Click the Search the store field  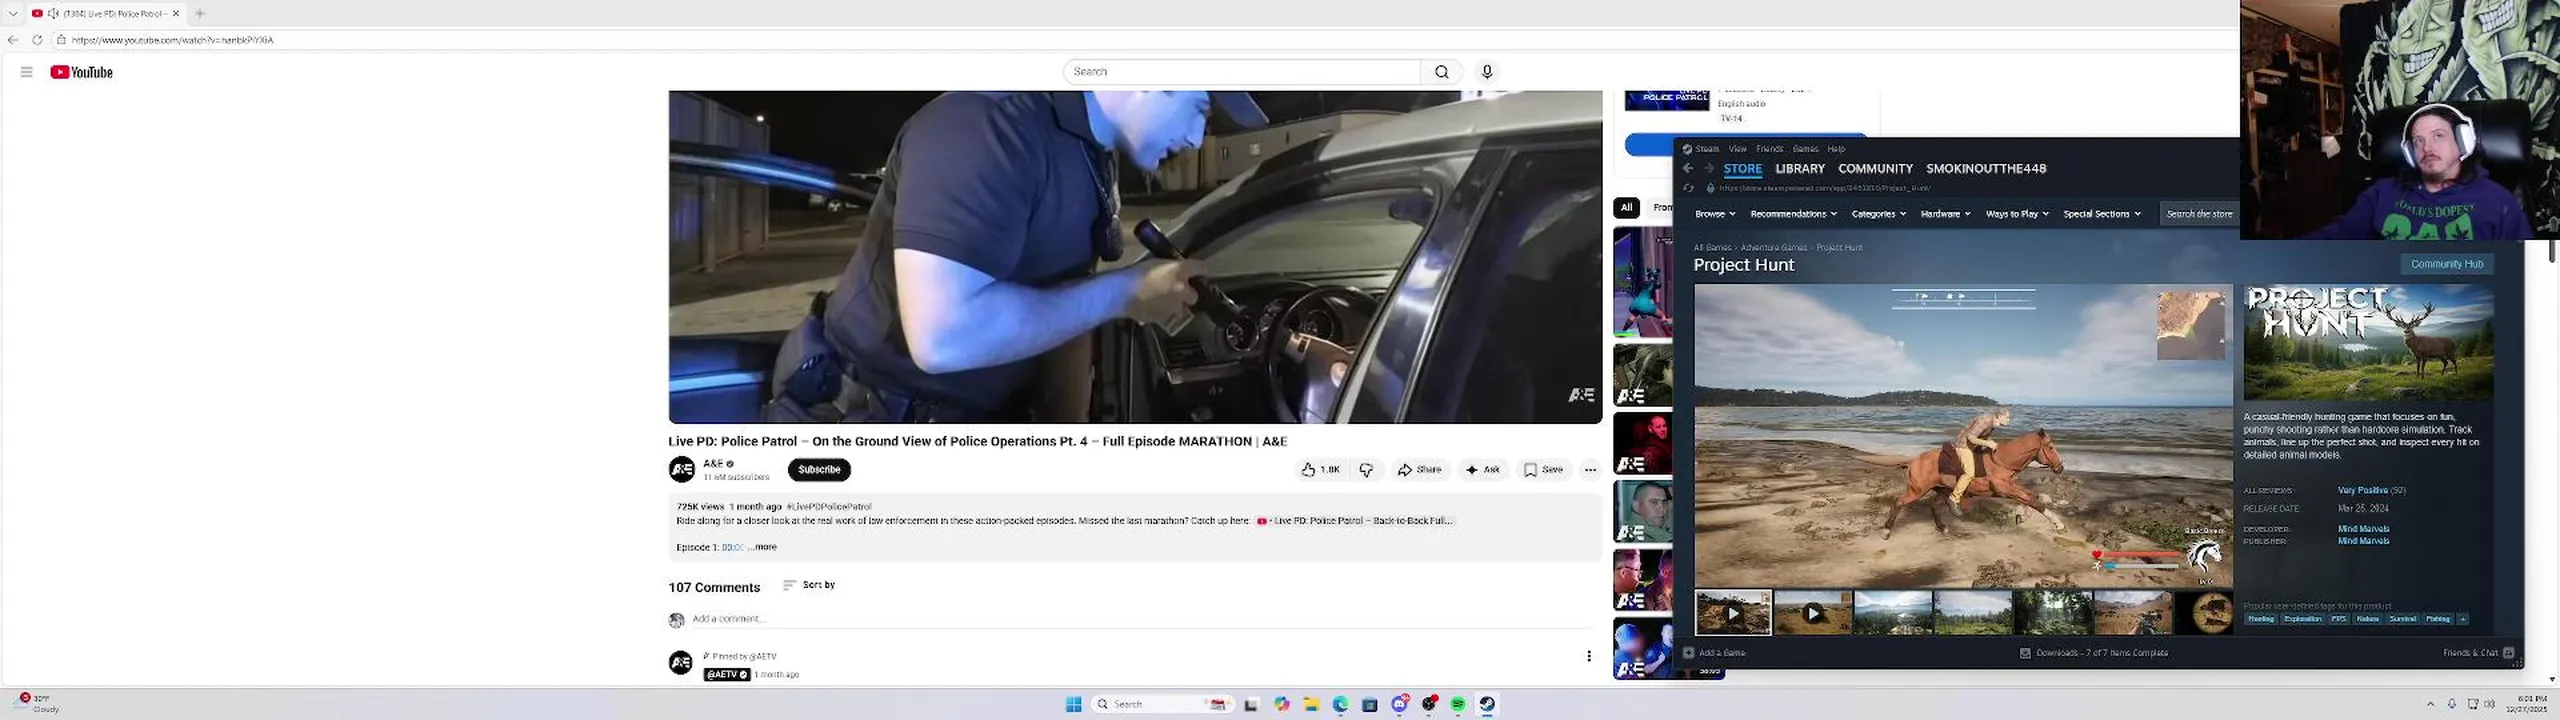coord(2199,214)
